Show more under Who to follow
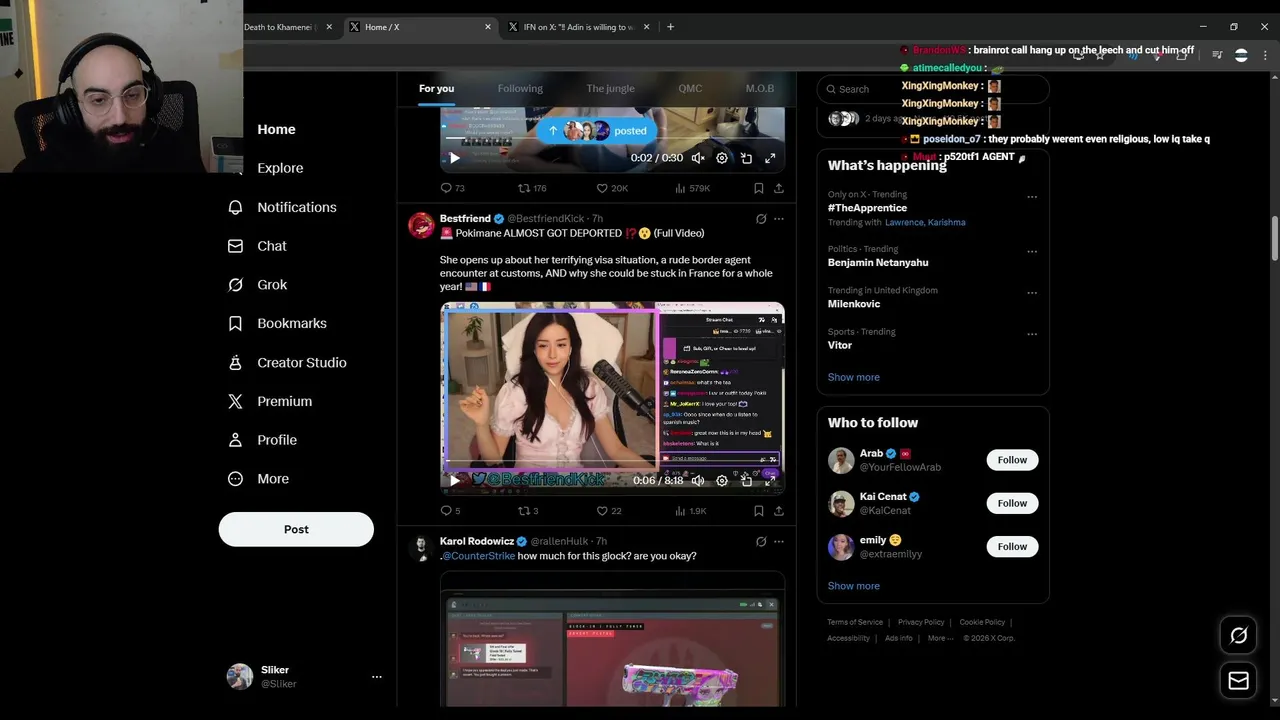 tap(854, 586)
